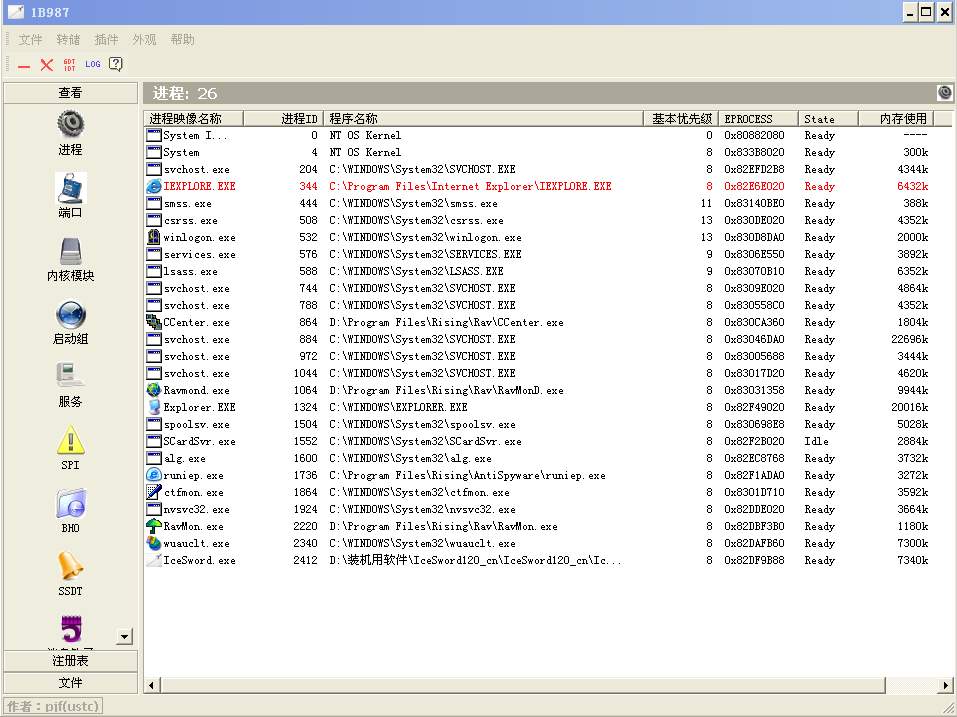
Task: Select the services.exe process row
Action: pos(537,254)
